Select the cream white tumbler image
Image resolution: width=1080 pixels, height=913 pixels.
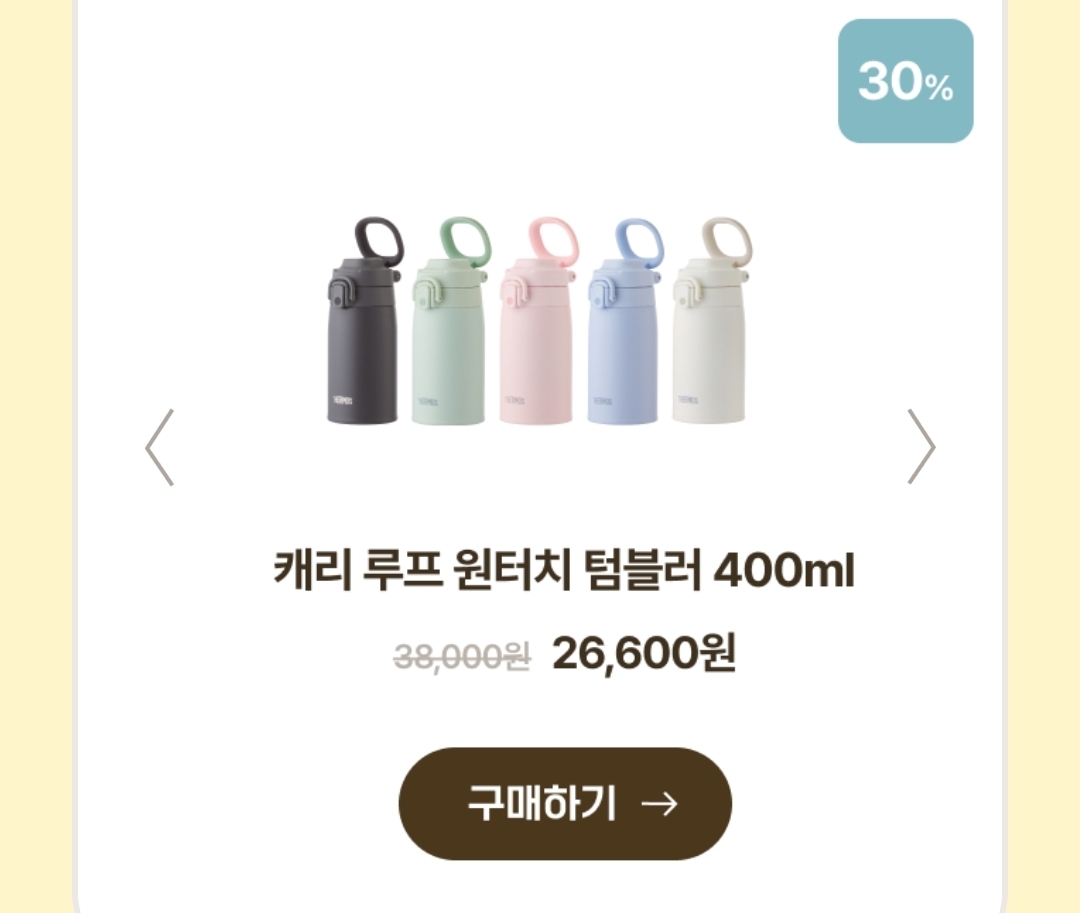[x=711, y=320]
